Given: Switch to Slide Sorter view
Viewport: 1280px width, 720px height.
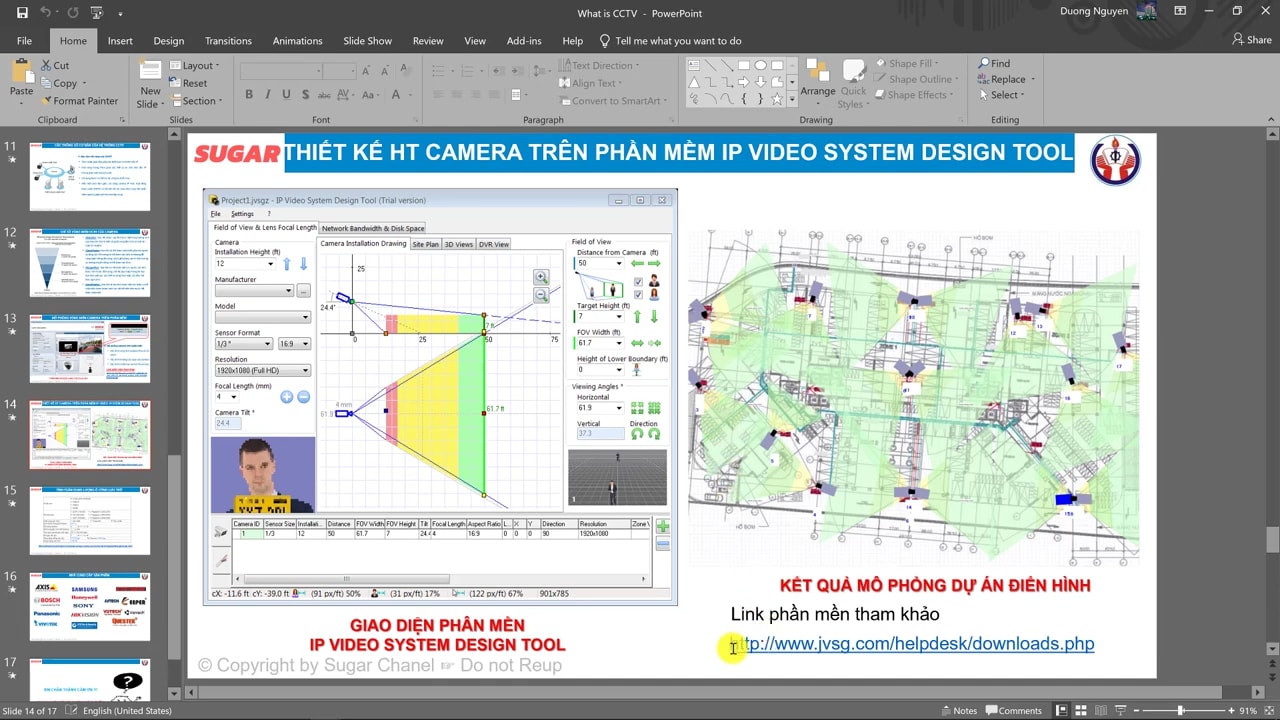Looking at the screenshot, I should pos(1081,710).
